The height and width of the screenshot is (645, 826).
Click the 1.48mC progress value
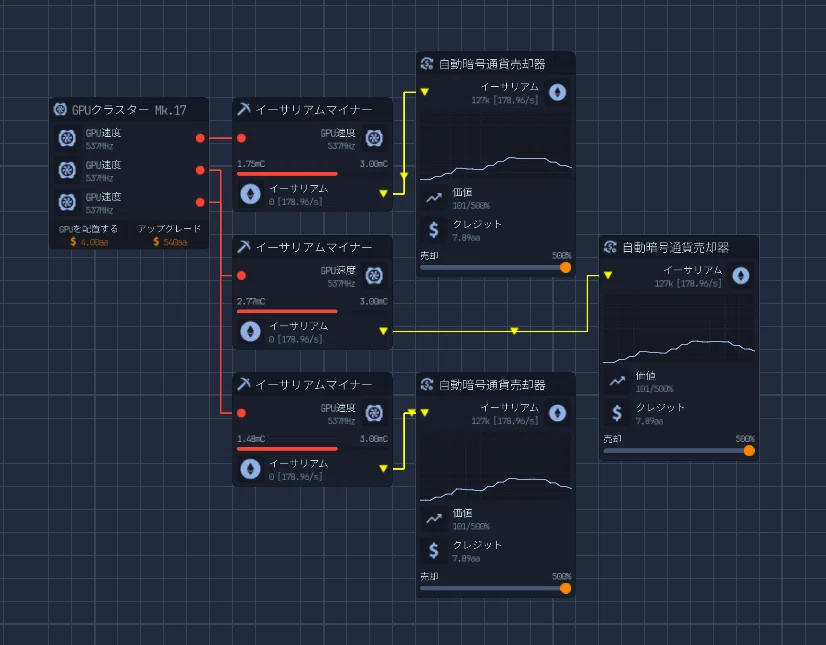pyautogui.click(x=251, y=439)
